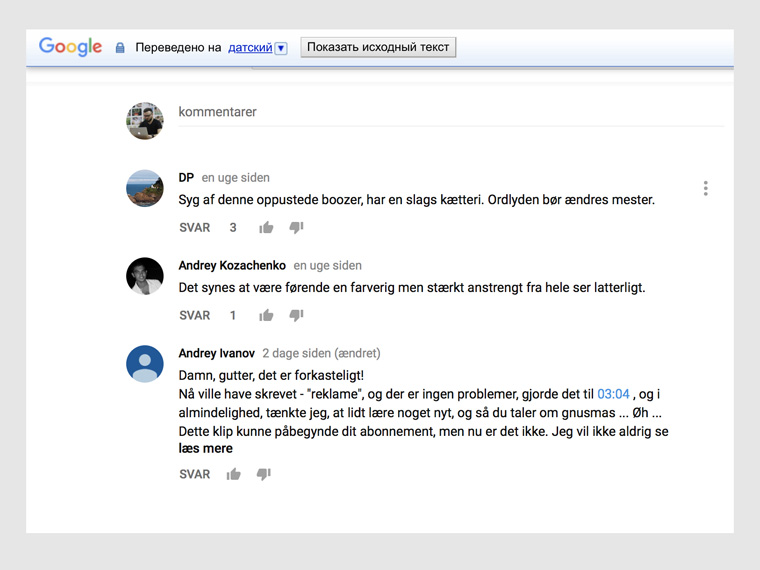Focus the kommentarer input field

pos(450,113)
